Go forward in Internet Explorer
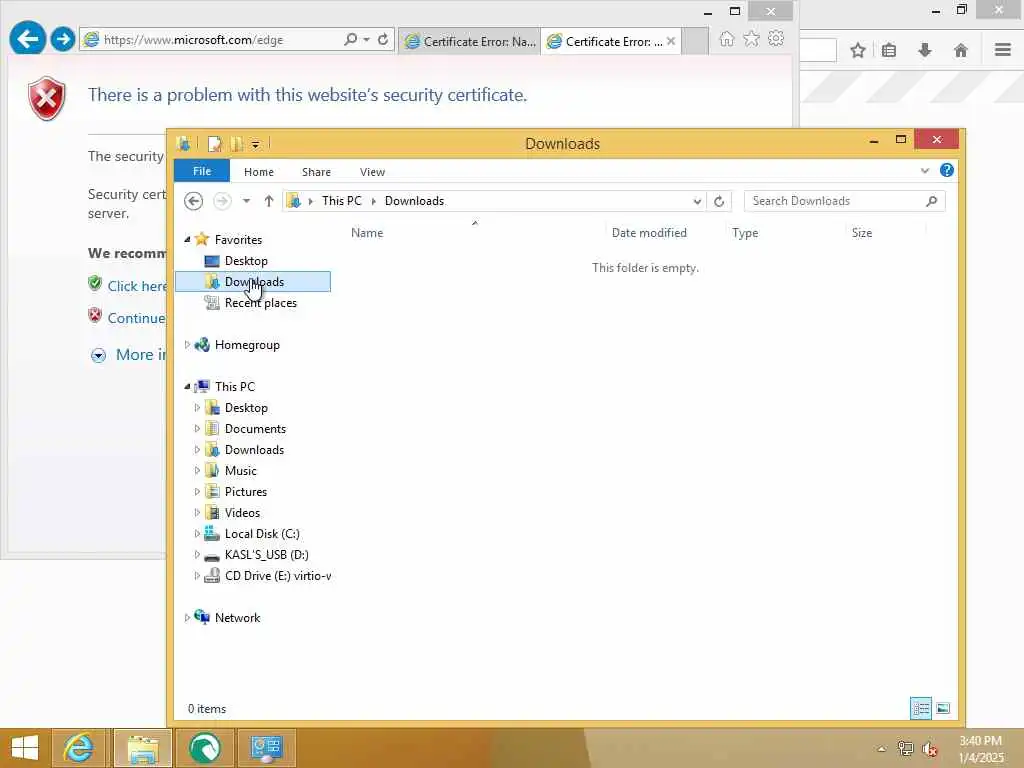Screen dimensions: 1024x768 point(63,39)
